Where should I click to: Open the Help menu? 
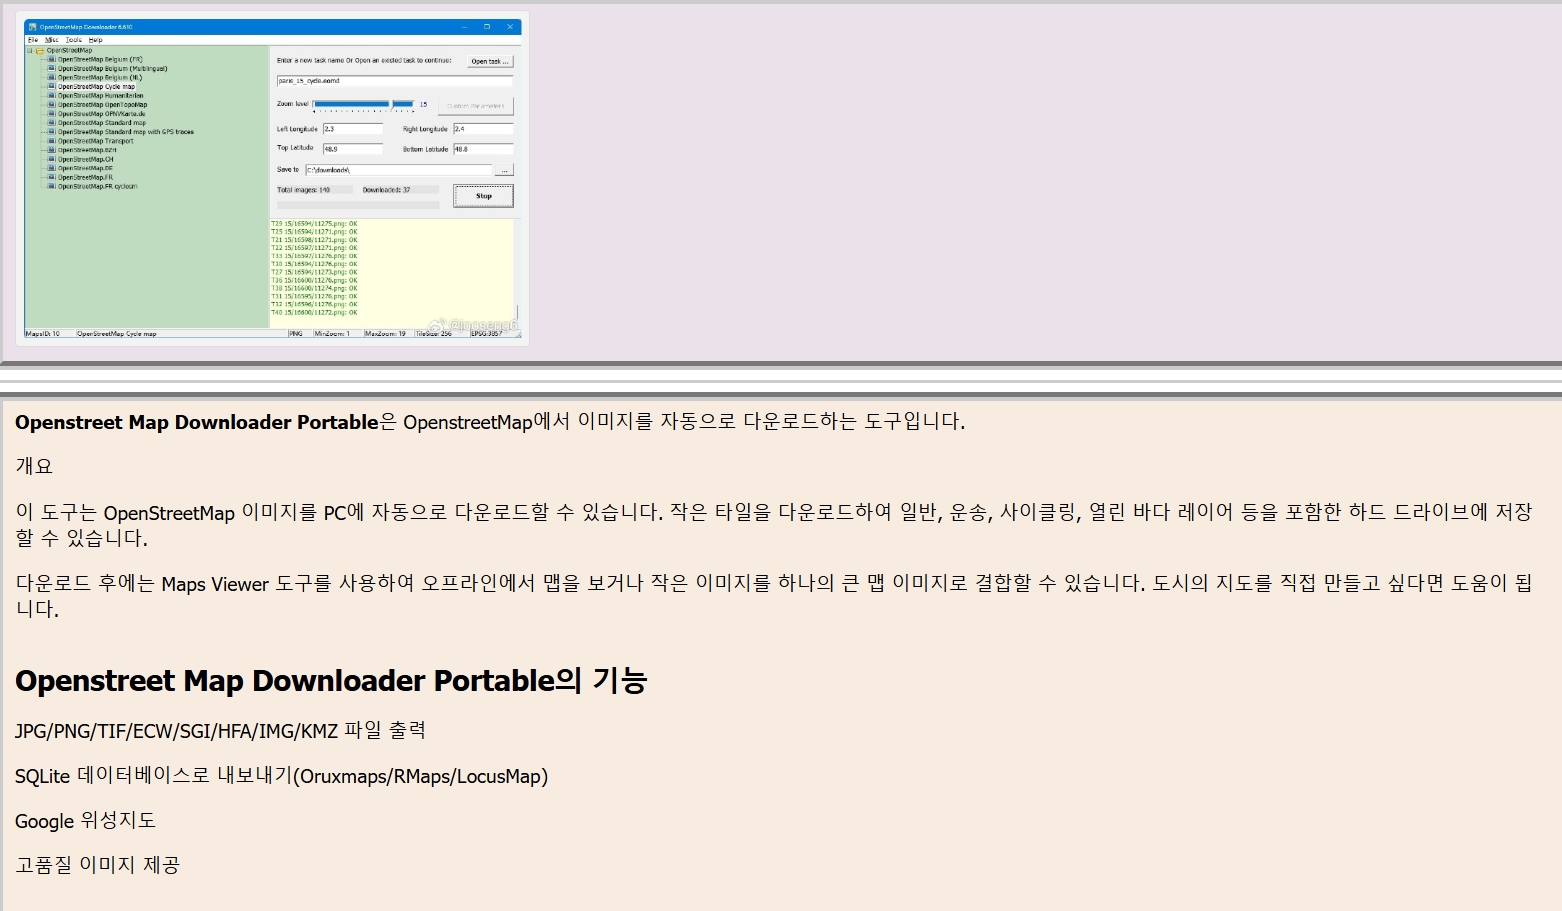pos(95,40)
